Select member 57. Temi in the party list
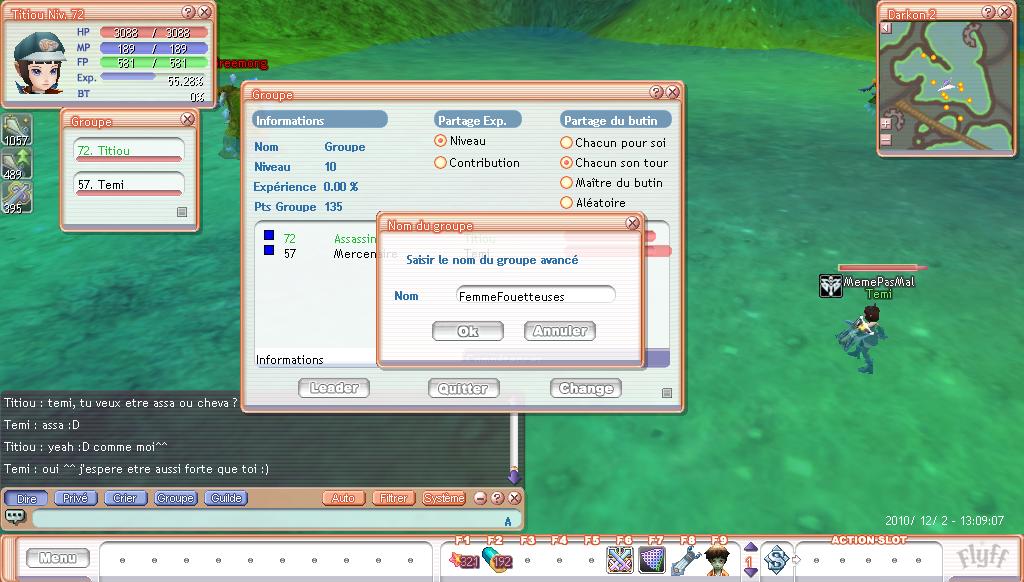 click(129, 184)
